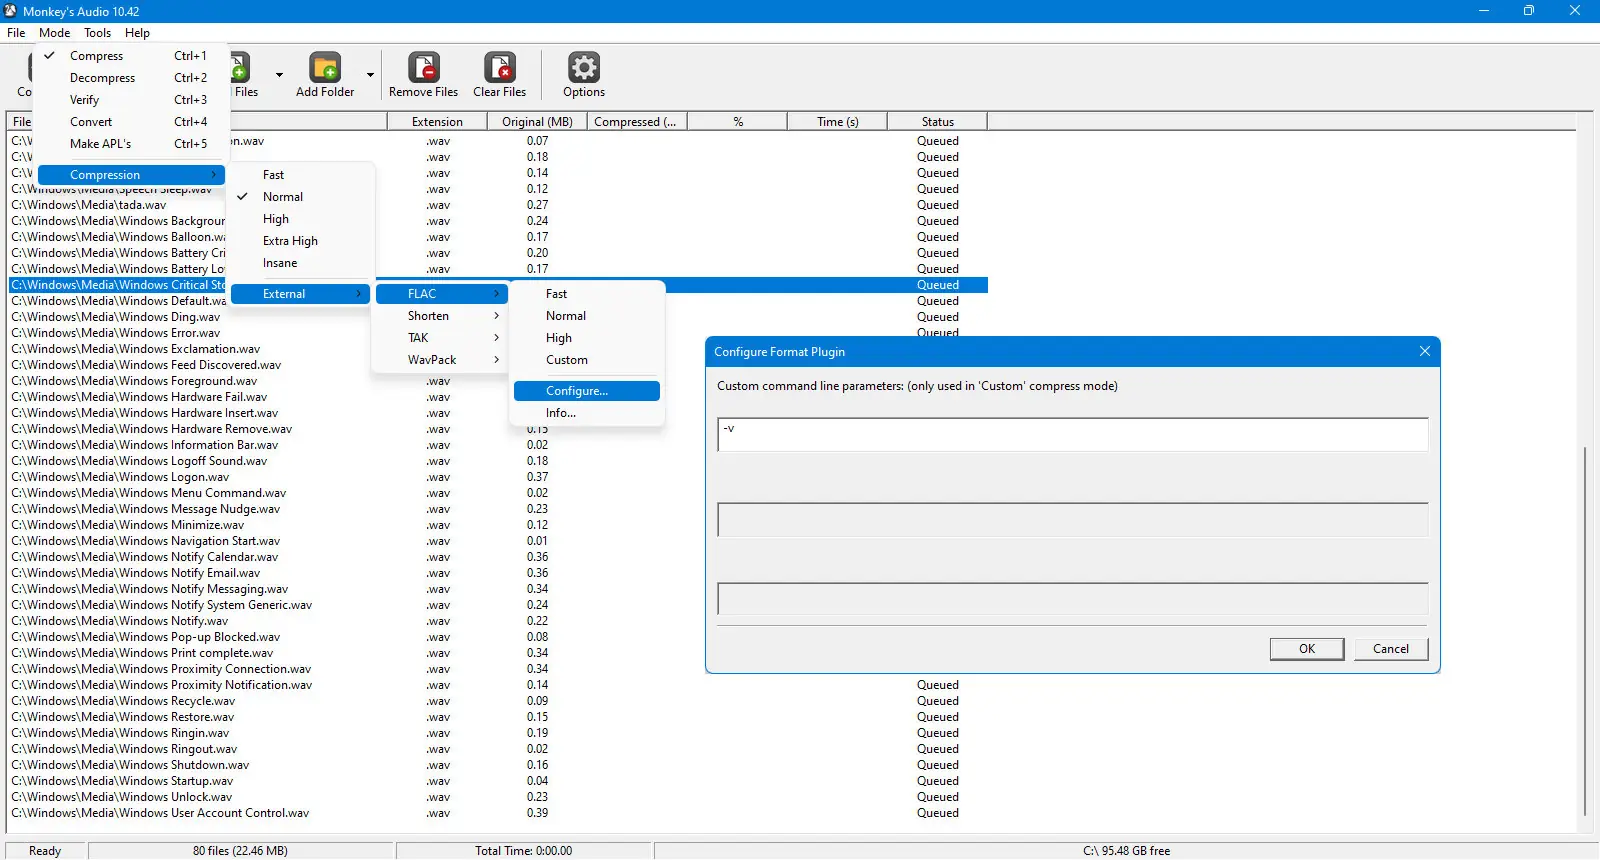
Task: Sort by the Original (MB) column header
Action: tap(537, 122)
